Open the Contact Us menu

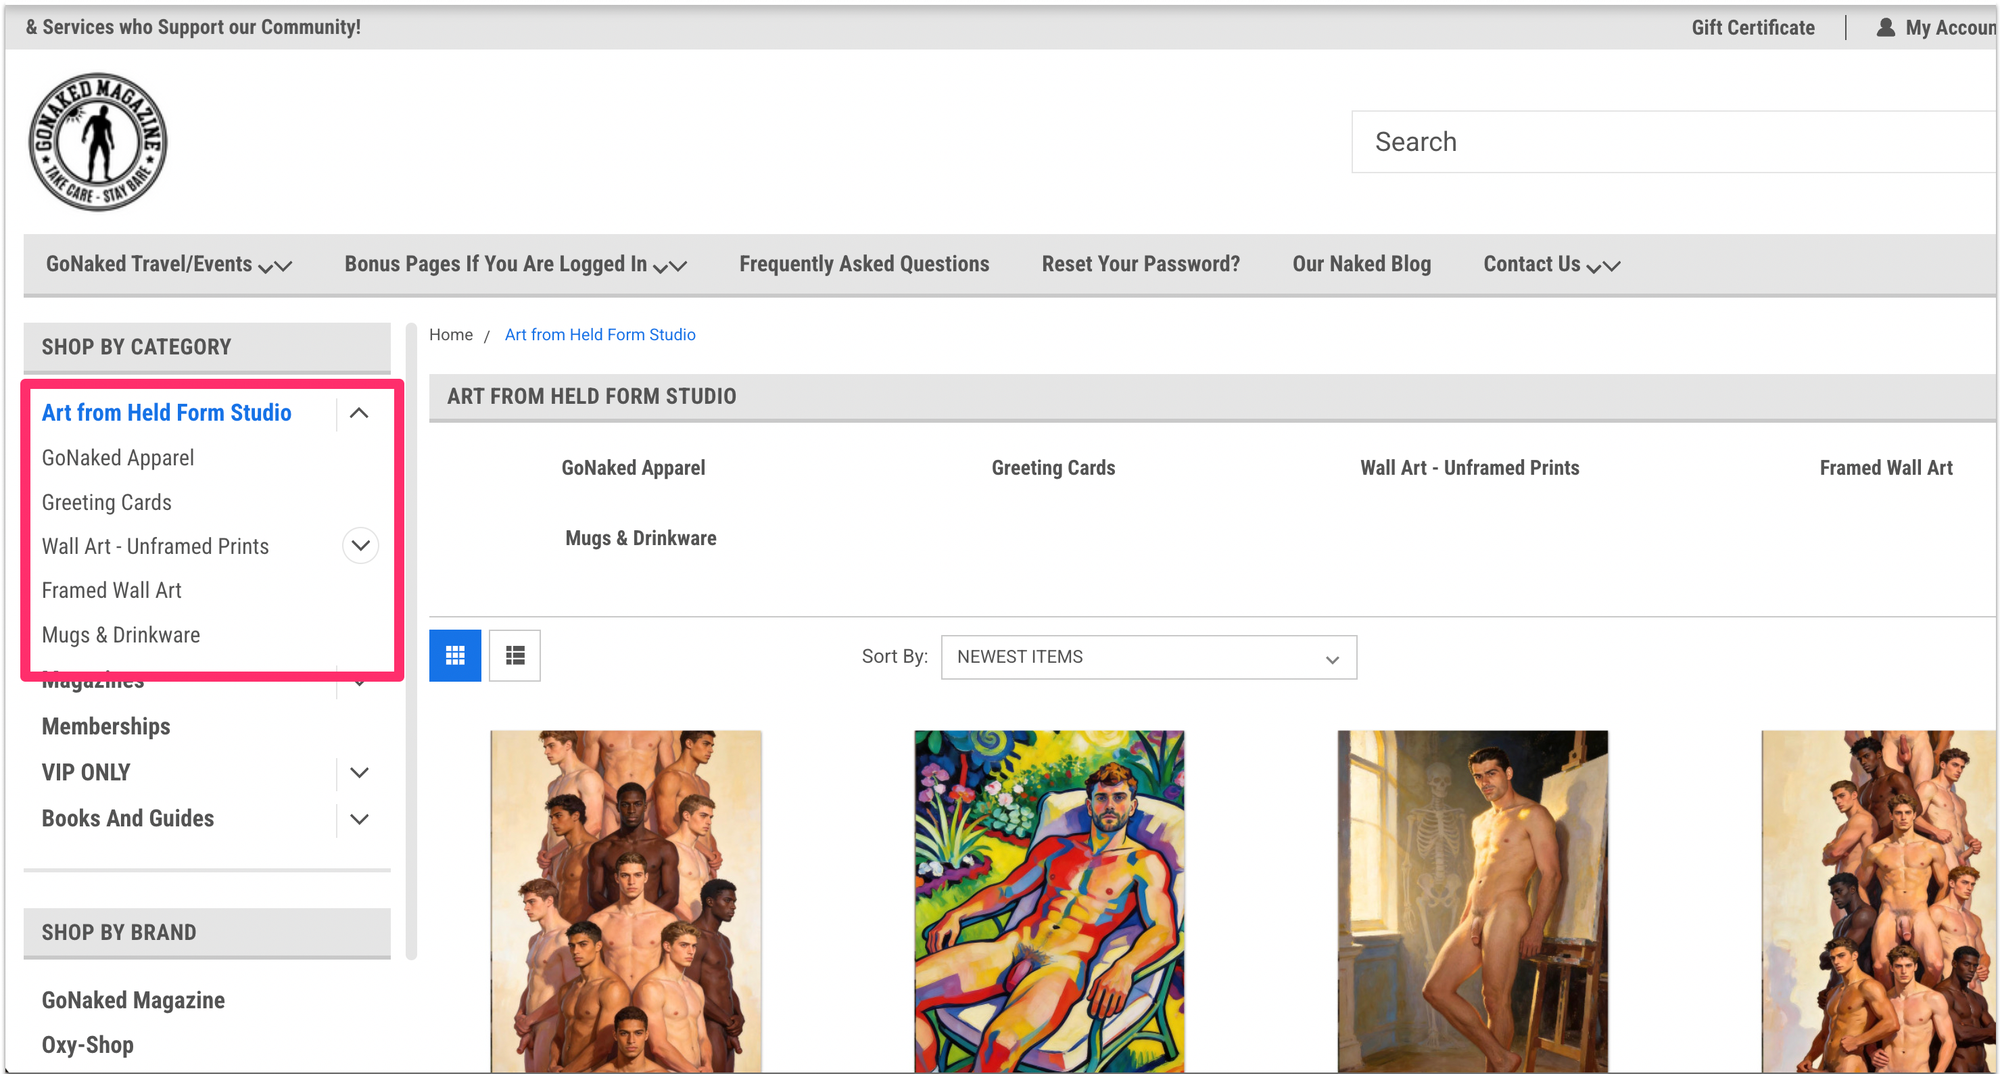[x=1552, y=264]
